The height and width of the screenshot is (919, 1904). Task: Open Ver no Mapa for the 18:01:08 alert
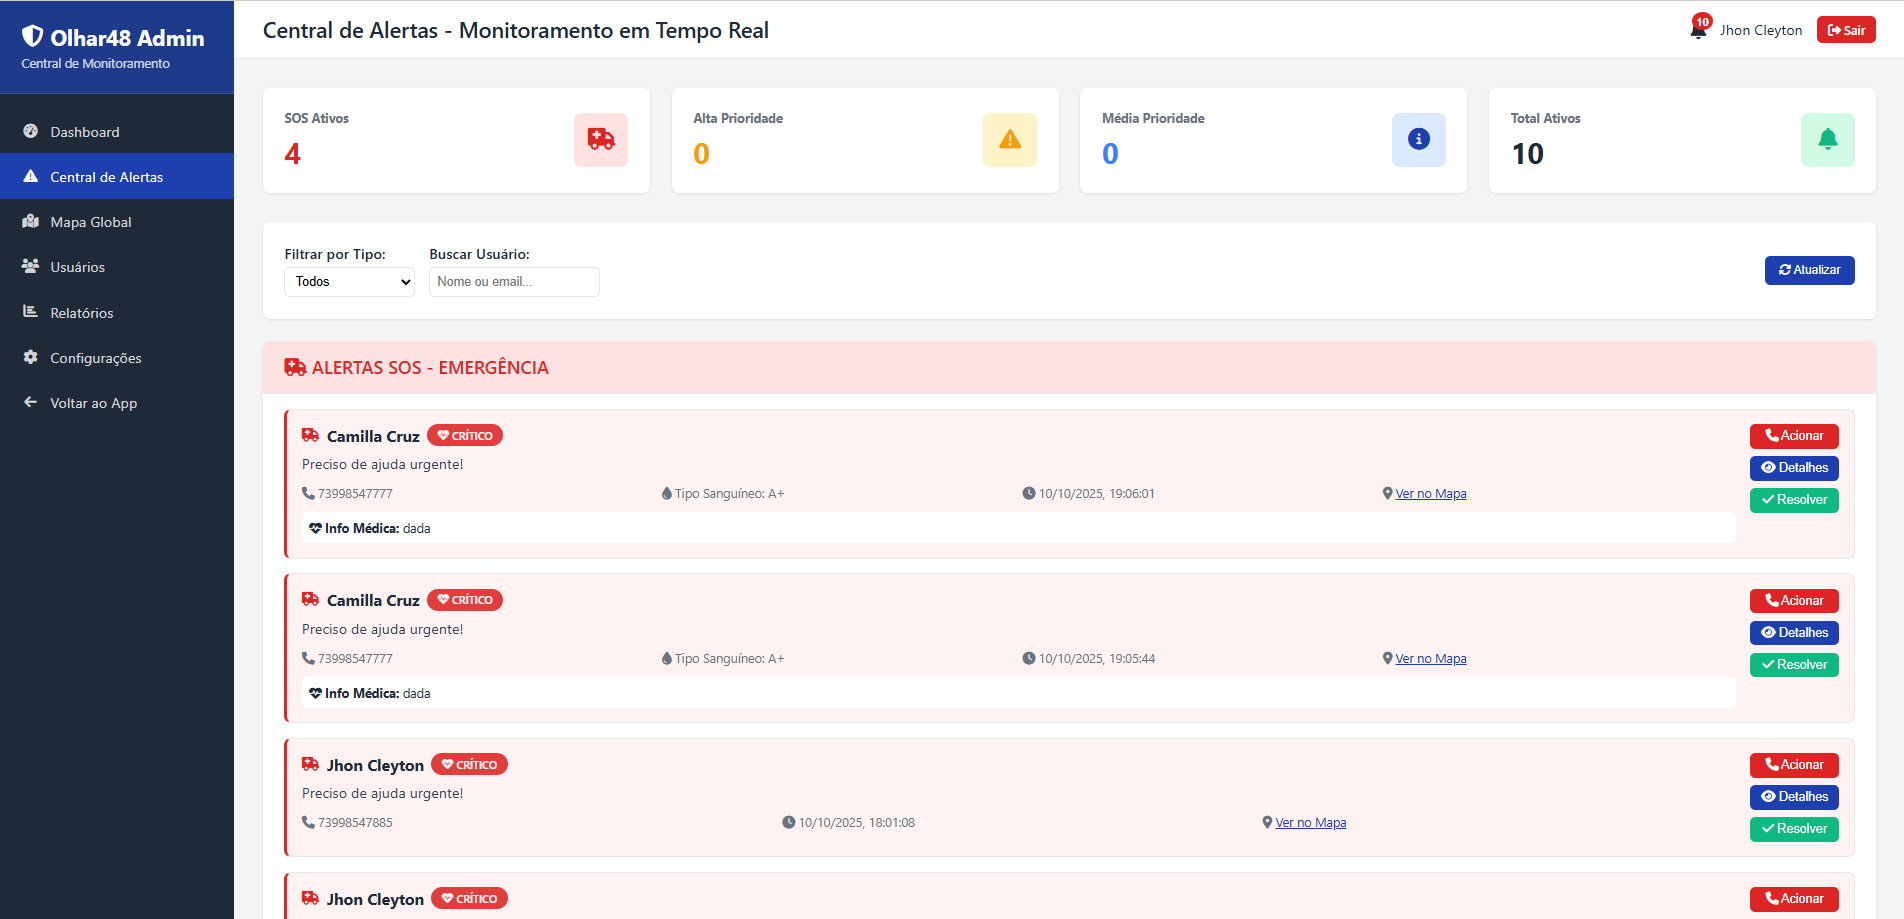coord(1310,823)
